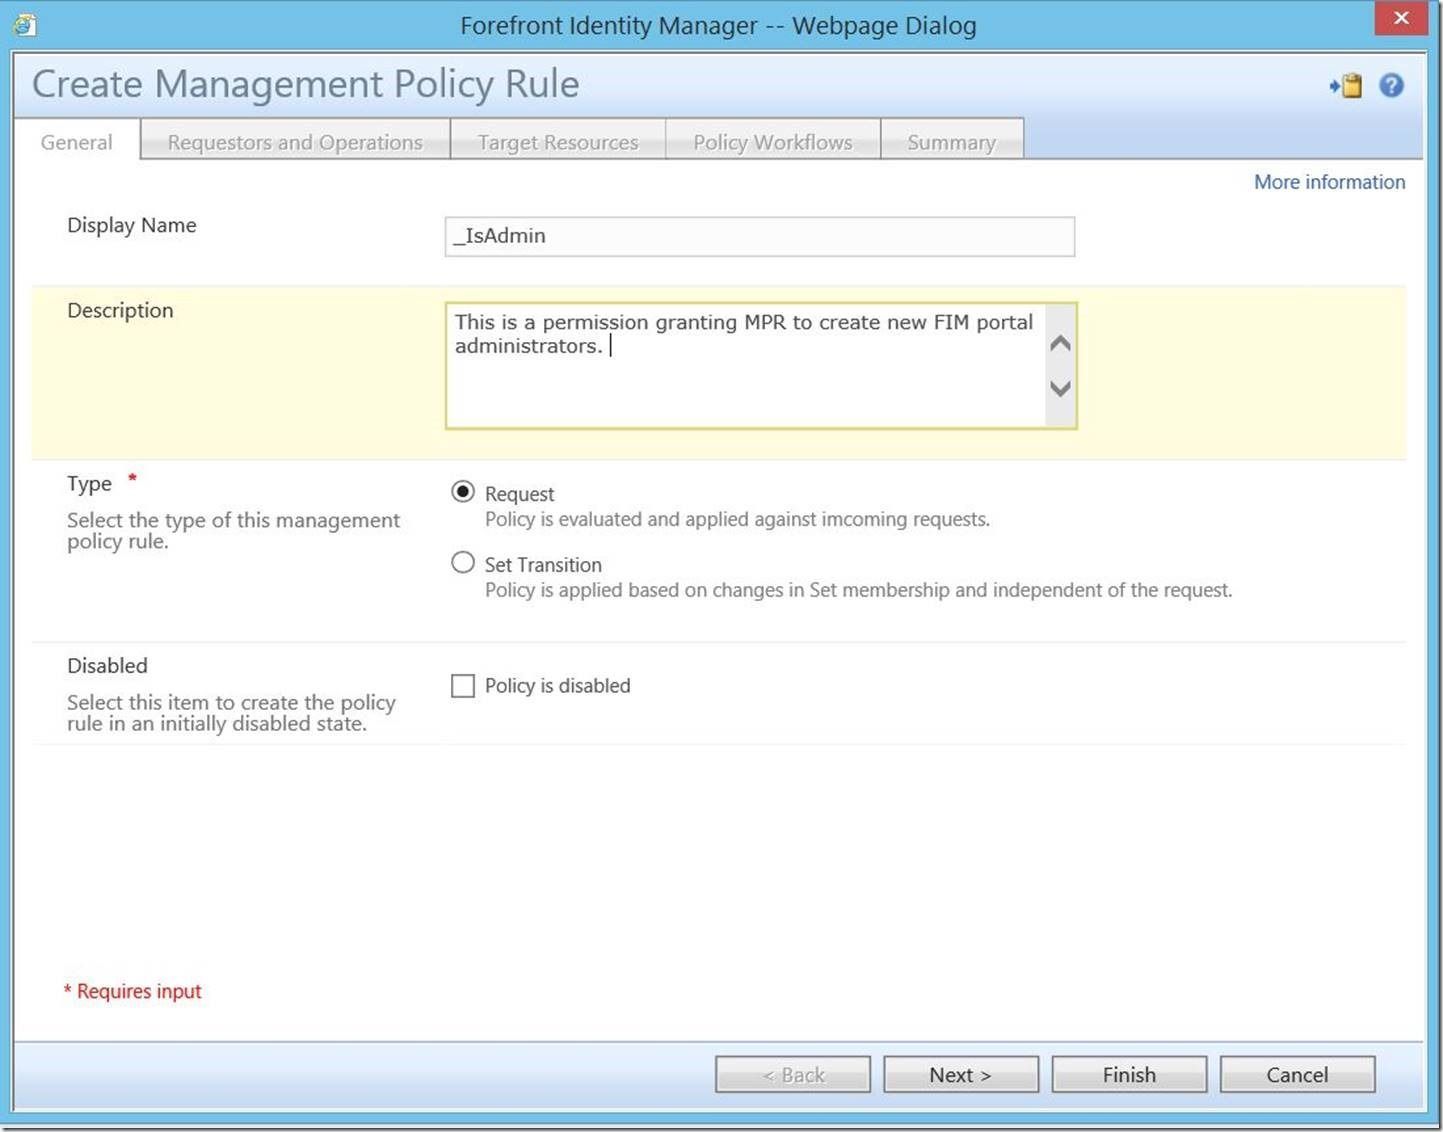The height and width of the screenshot is (1132, 1443).
Task: Click the 'Type' section label
Action: [89, 484]
